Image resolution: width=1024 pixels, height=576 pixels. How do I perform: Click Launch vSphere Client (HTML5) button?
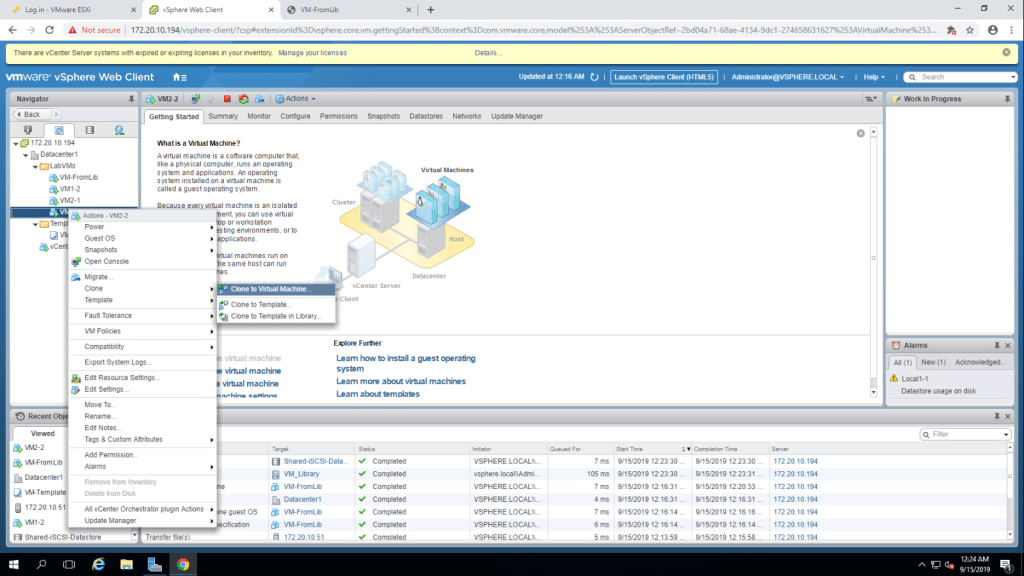tap(664, 77)
